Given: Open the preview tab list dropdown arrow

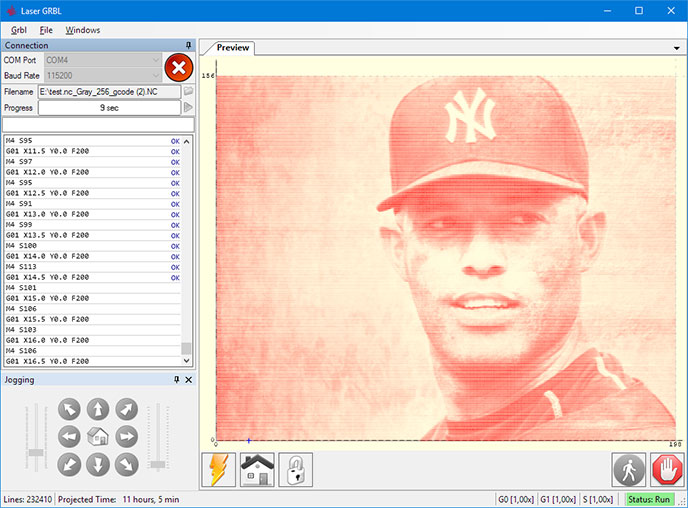Looking at the screenshot, I should 678,48.
